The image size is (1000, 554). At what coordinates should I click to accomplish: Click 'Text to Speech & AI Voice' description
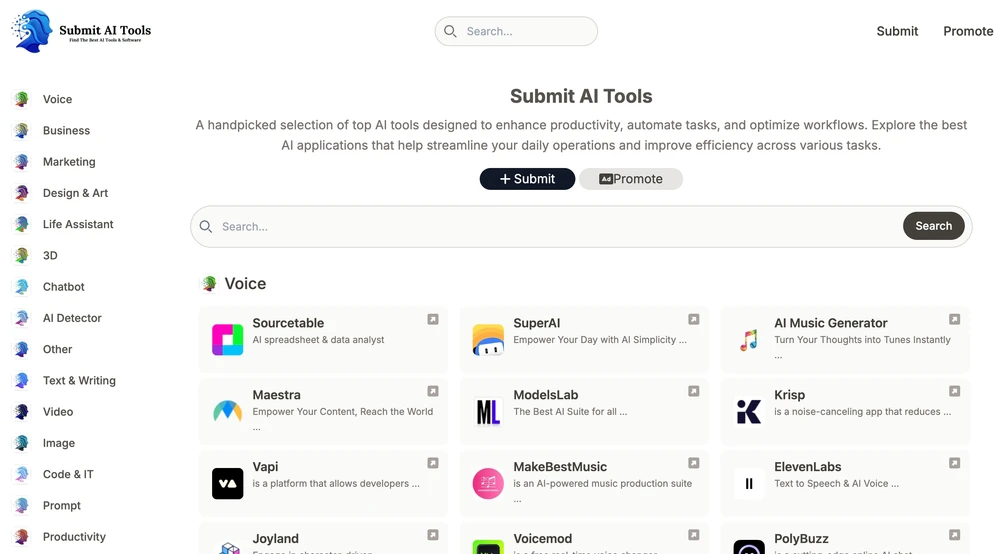pyautogui.click(x=837, y=483)
